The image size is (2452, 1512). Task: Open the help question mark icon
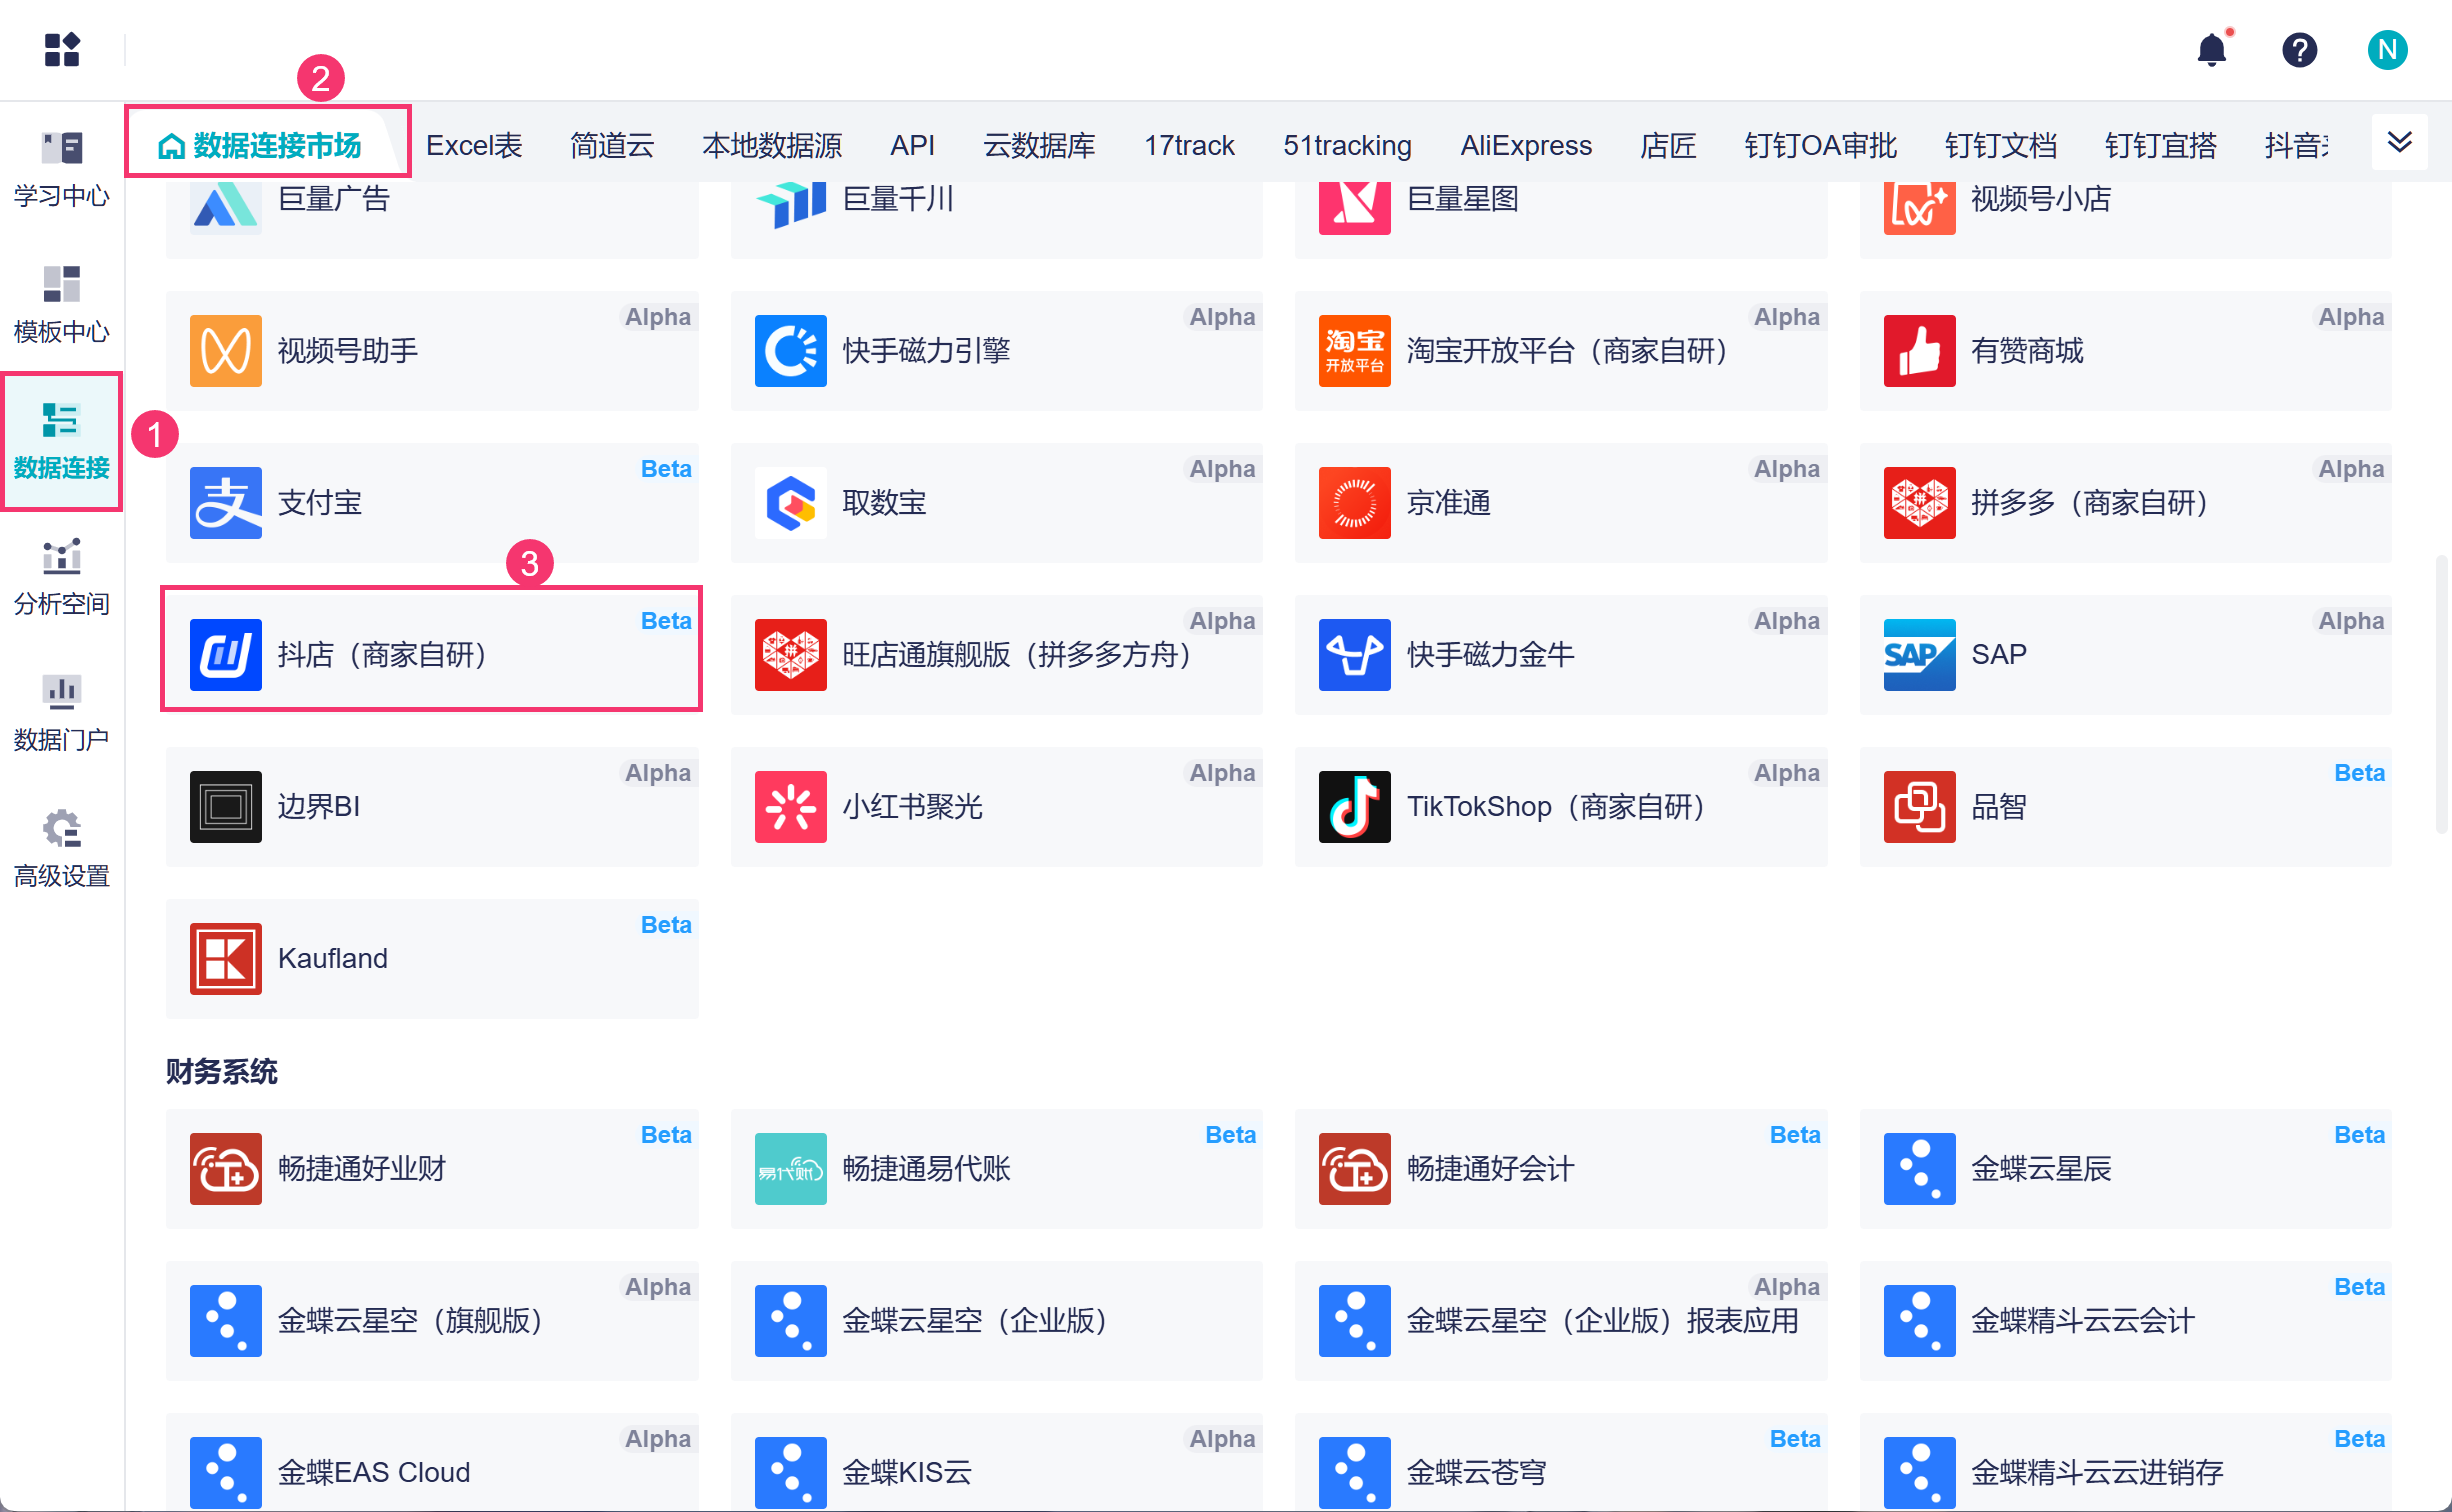(2299, 49)
